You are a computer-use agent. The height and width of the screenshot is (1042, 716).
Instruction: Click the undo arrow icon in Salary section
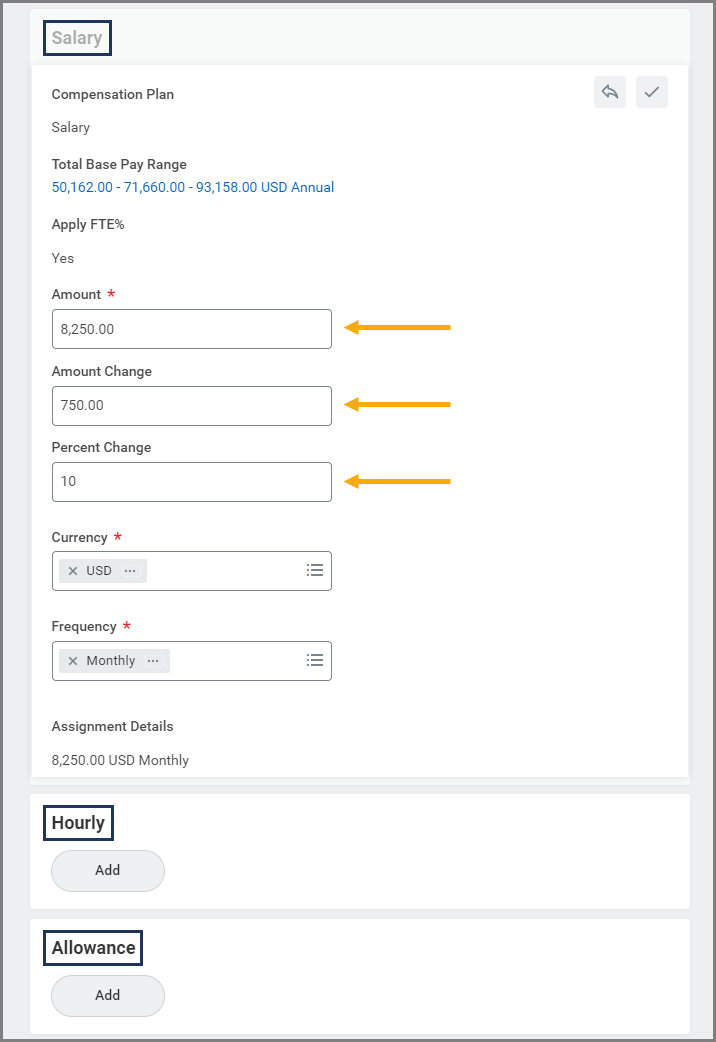pos(609,92)
